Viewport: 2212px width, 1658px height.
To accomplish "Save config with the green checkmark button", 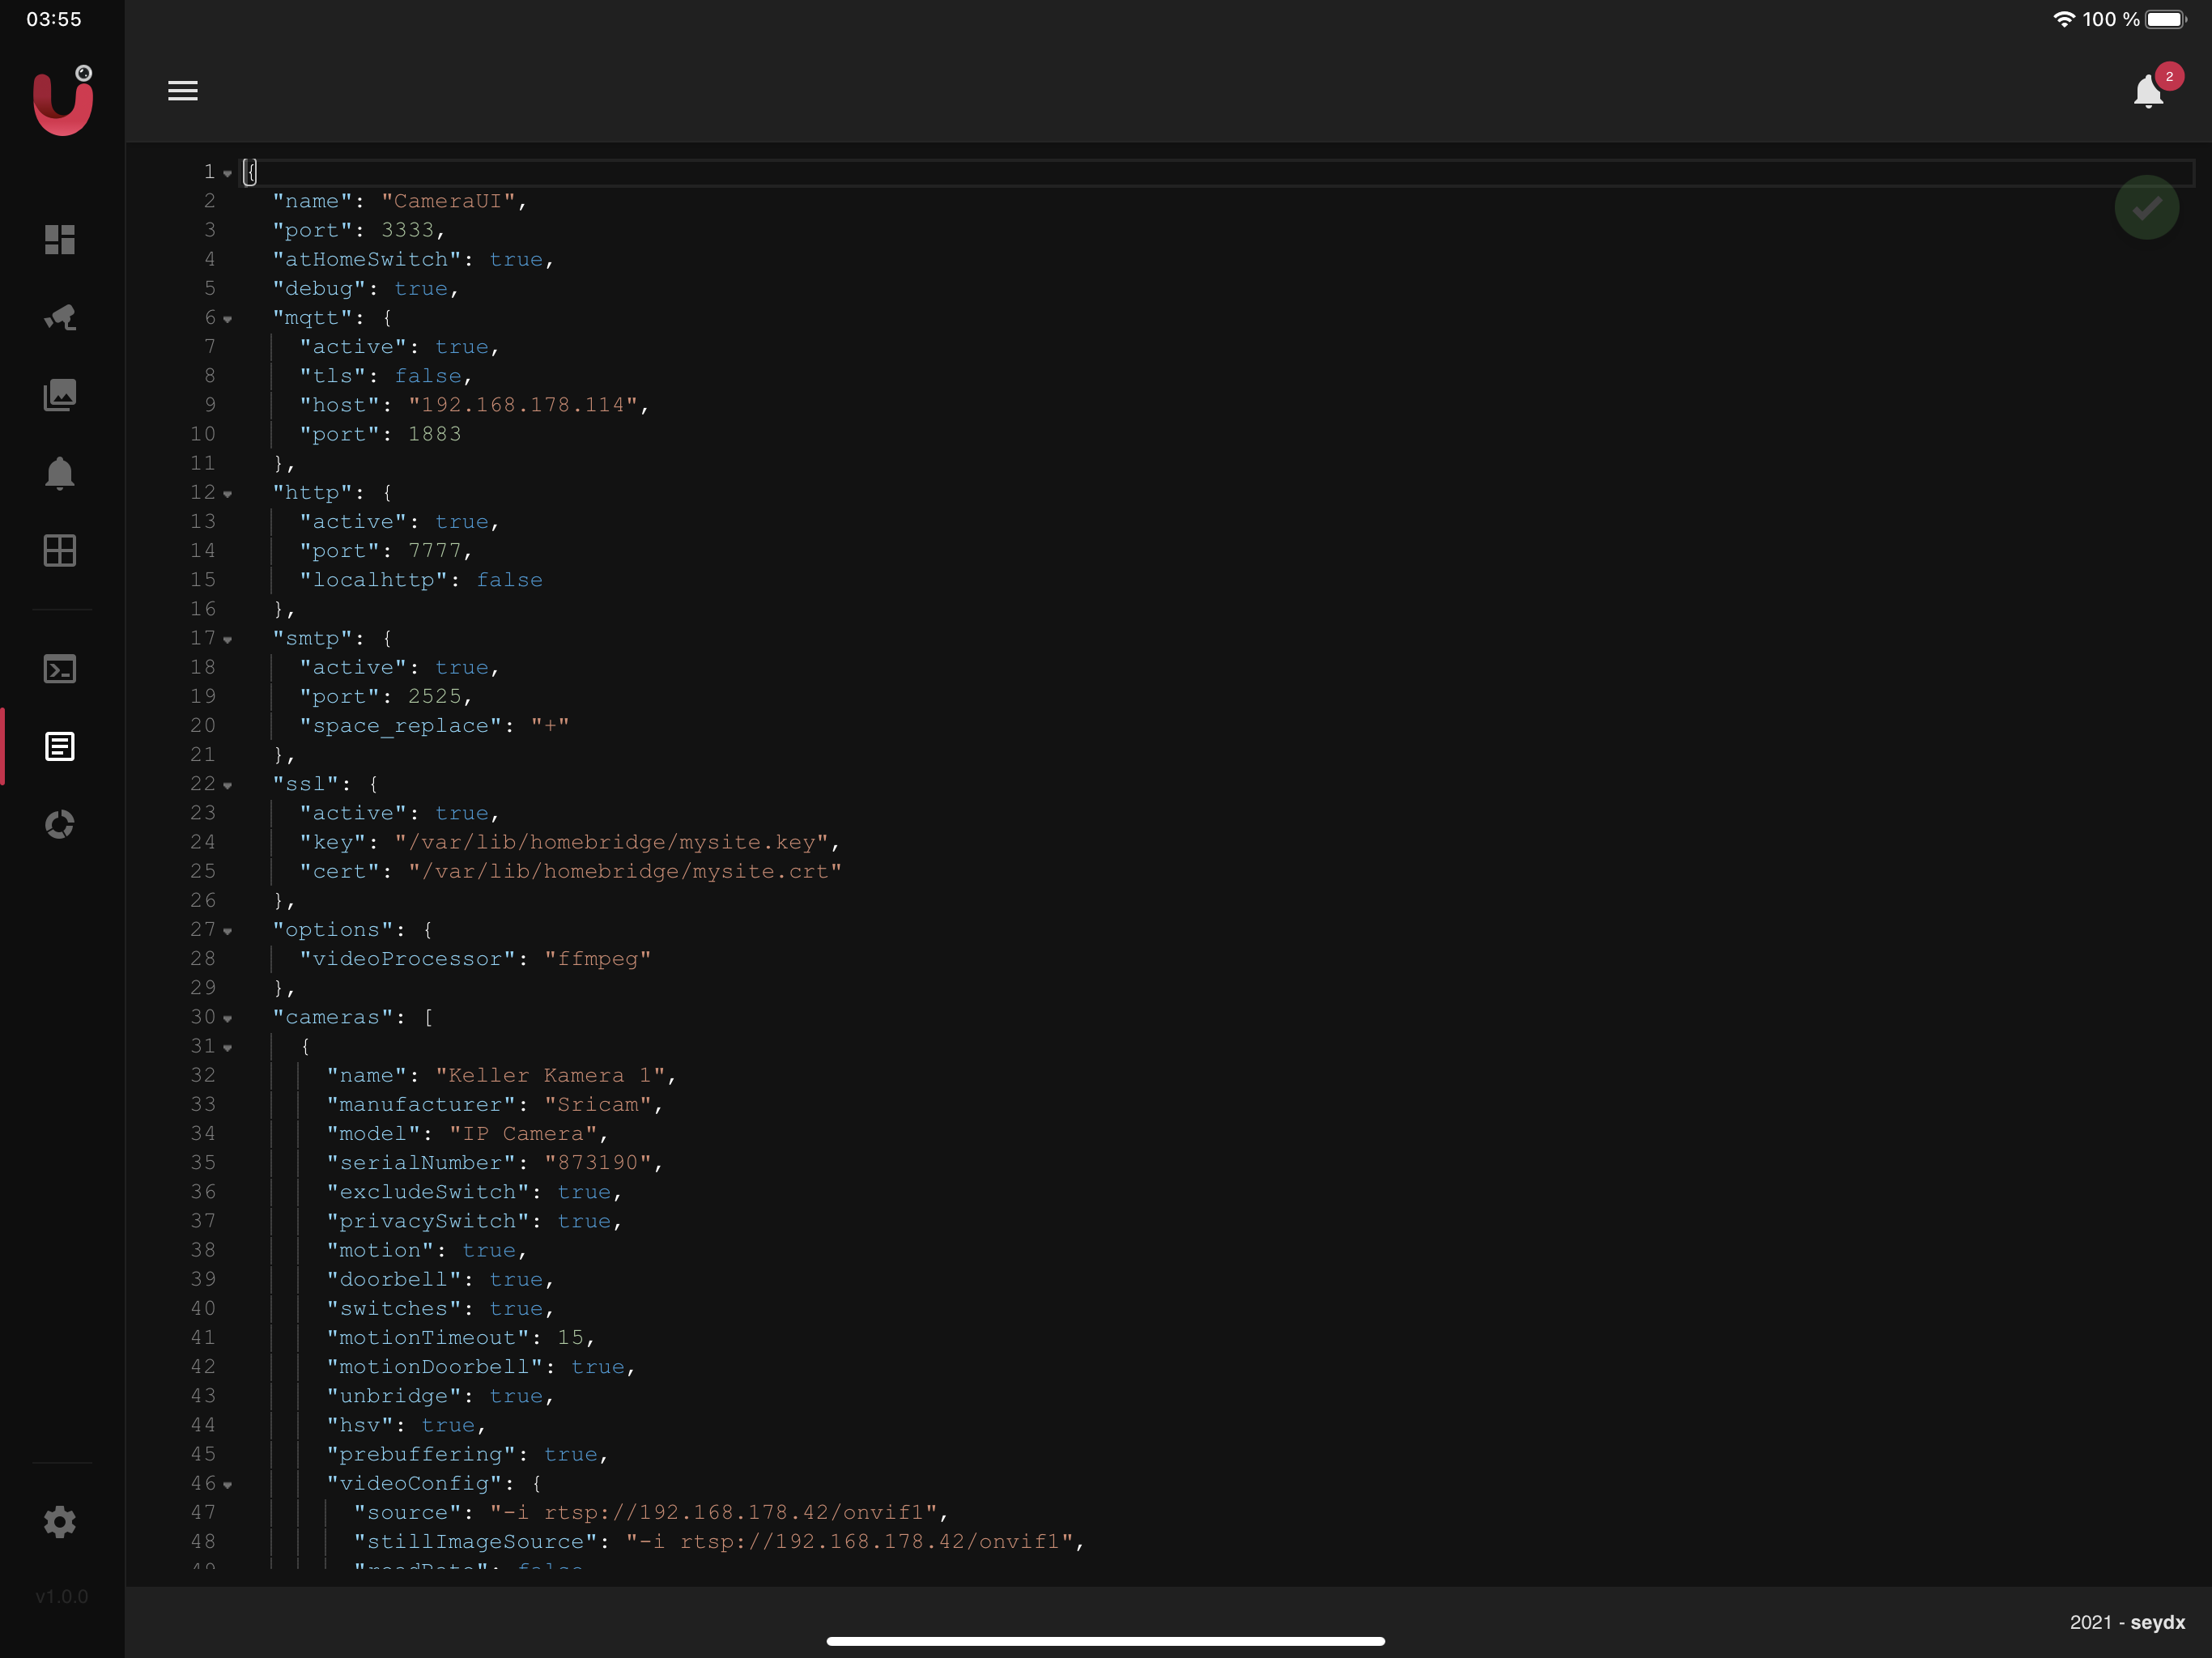I will pyautogui.click(x=2147, y=207).
